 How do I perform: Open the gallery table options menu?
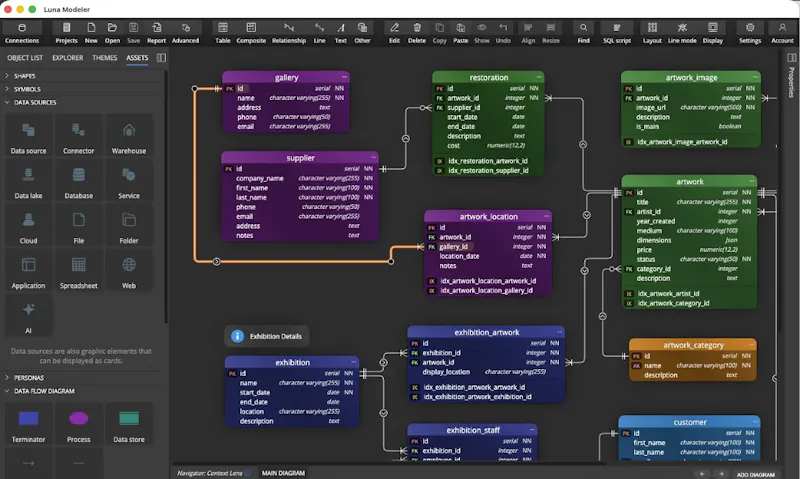pyautogui.click(x=344, y=77)
